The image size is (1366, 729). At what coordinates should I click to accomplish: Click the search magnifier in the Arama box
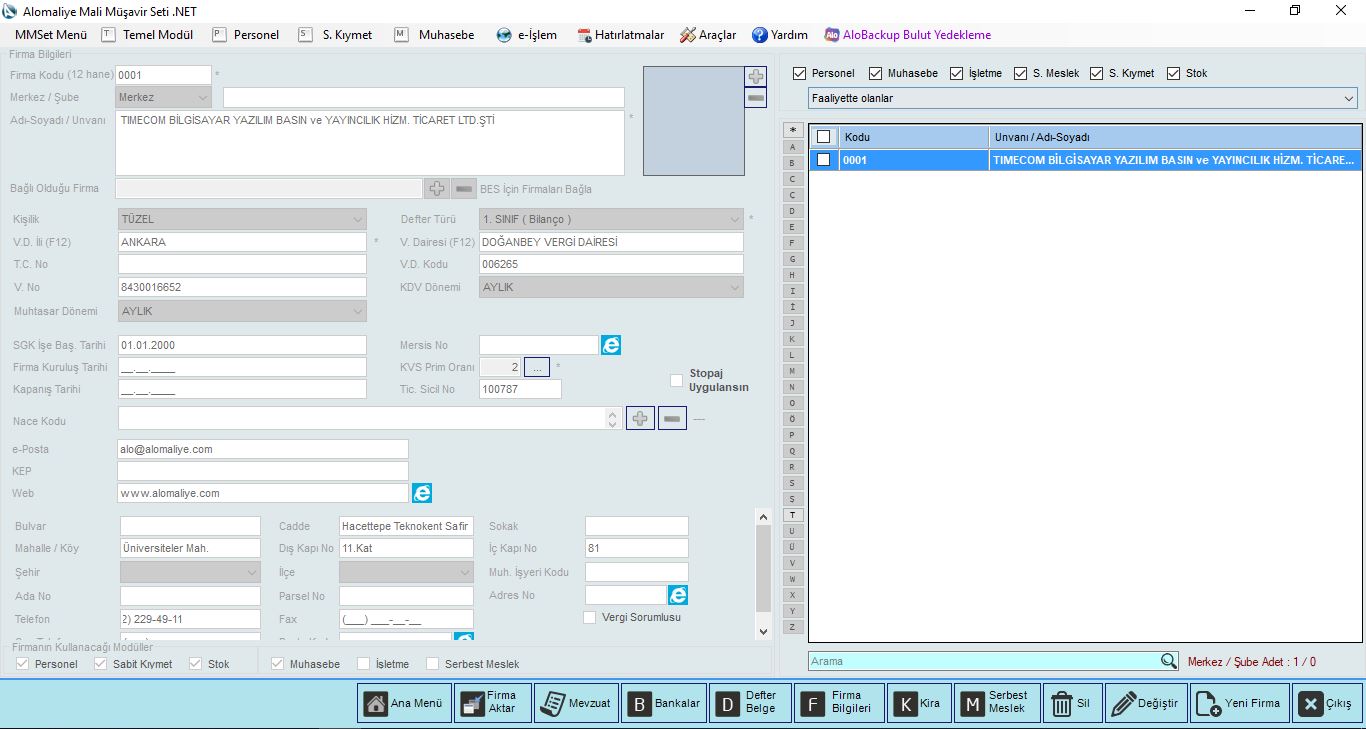tap(1169, 661)
